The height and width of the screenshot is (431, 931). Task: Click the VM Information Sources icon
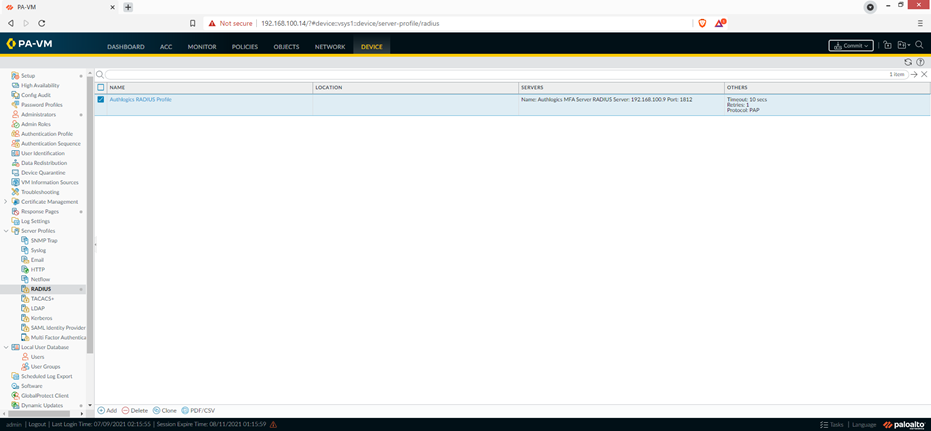coord(15,182)
